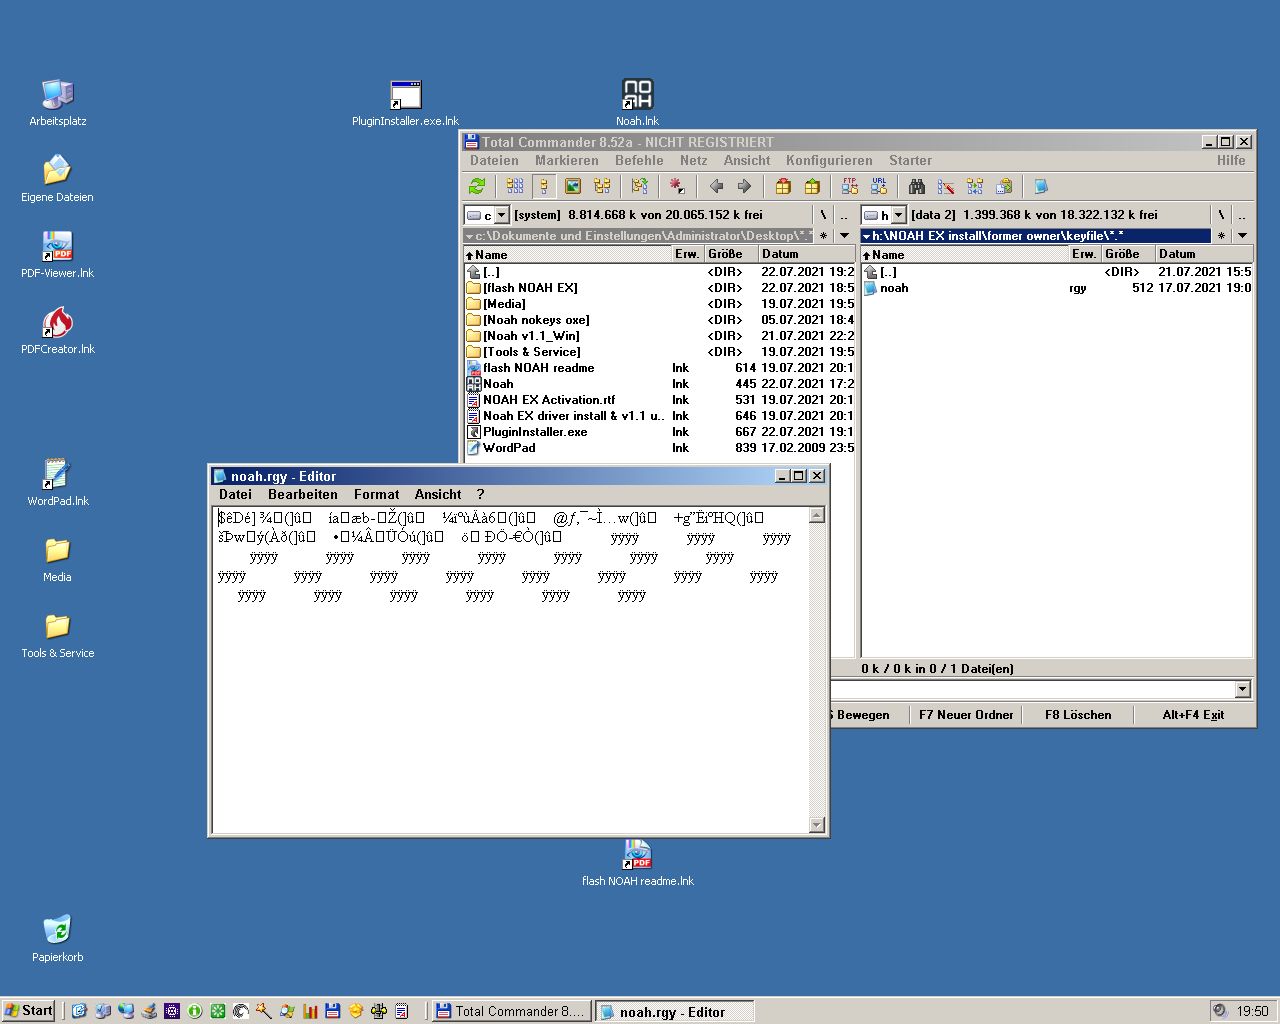Select the NOAH EX Activation.rtf row
The width and height of the screenshot is (1280, 1024).
[x=660, y=400]
